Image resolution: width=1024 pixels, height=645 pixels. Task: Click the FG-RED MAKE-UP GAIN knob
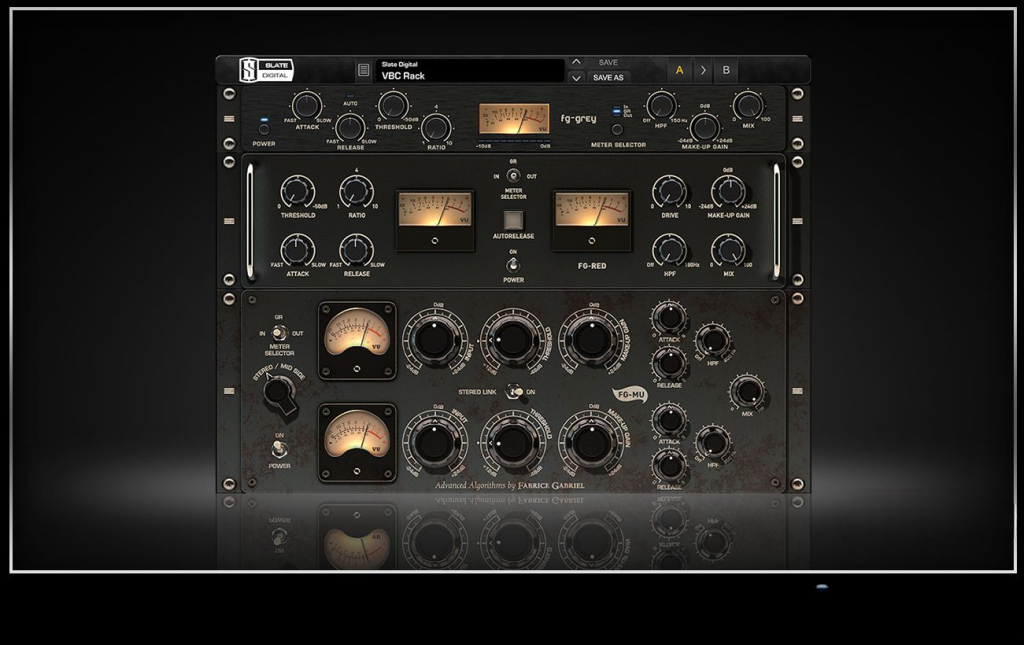(728, 192)
